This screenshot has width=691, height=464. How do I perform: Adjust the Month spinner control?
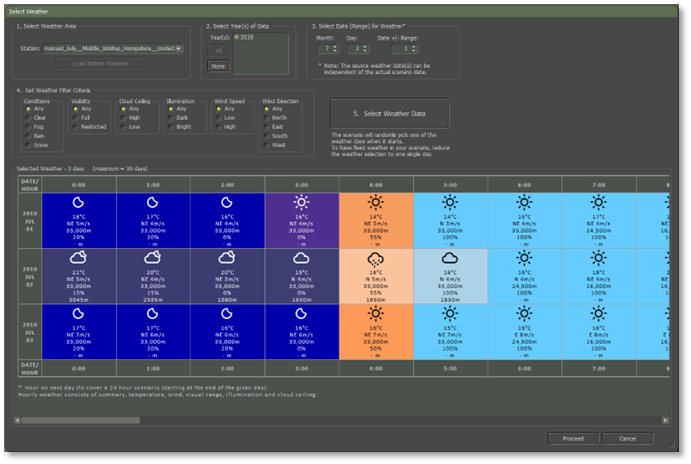tap(334, 48)
